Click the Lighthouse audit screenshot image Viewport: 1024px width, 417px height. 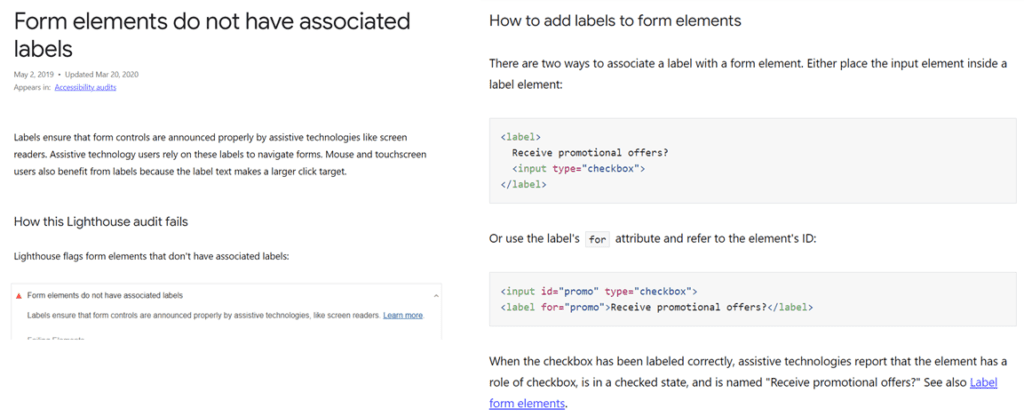pos(227,311)
